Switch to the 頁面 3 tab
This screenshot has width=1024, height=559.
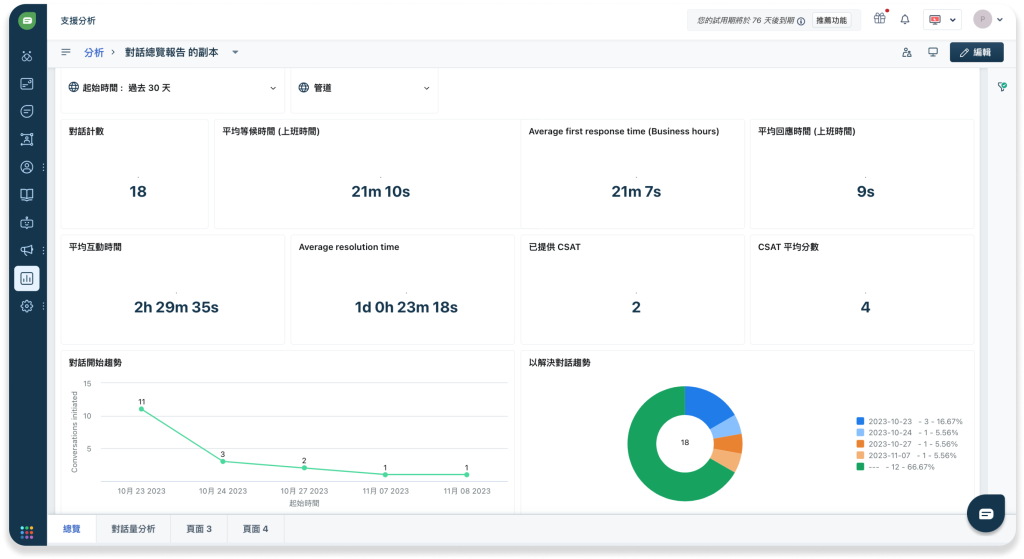click(199, 529)
